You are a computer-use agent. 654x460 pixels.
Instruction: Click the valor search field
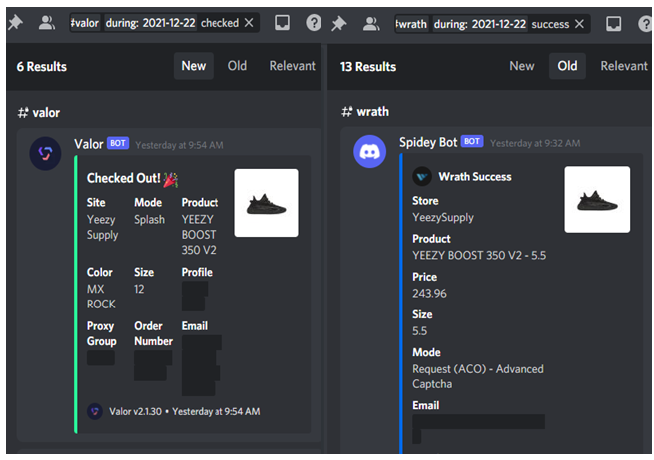pyautogui.click(x=165, y=23)
